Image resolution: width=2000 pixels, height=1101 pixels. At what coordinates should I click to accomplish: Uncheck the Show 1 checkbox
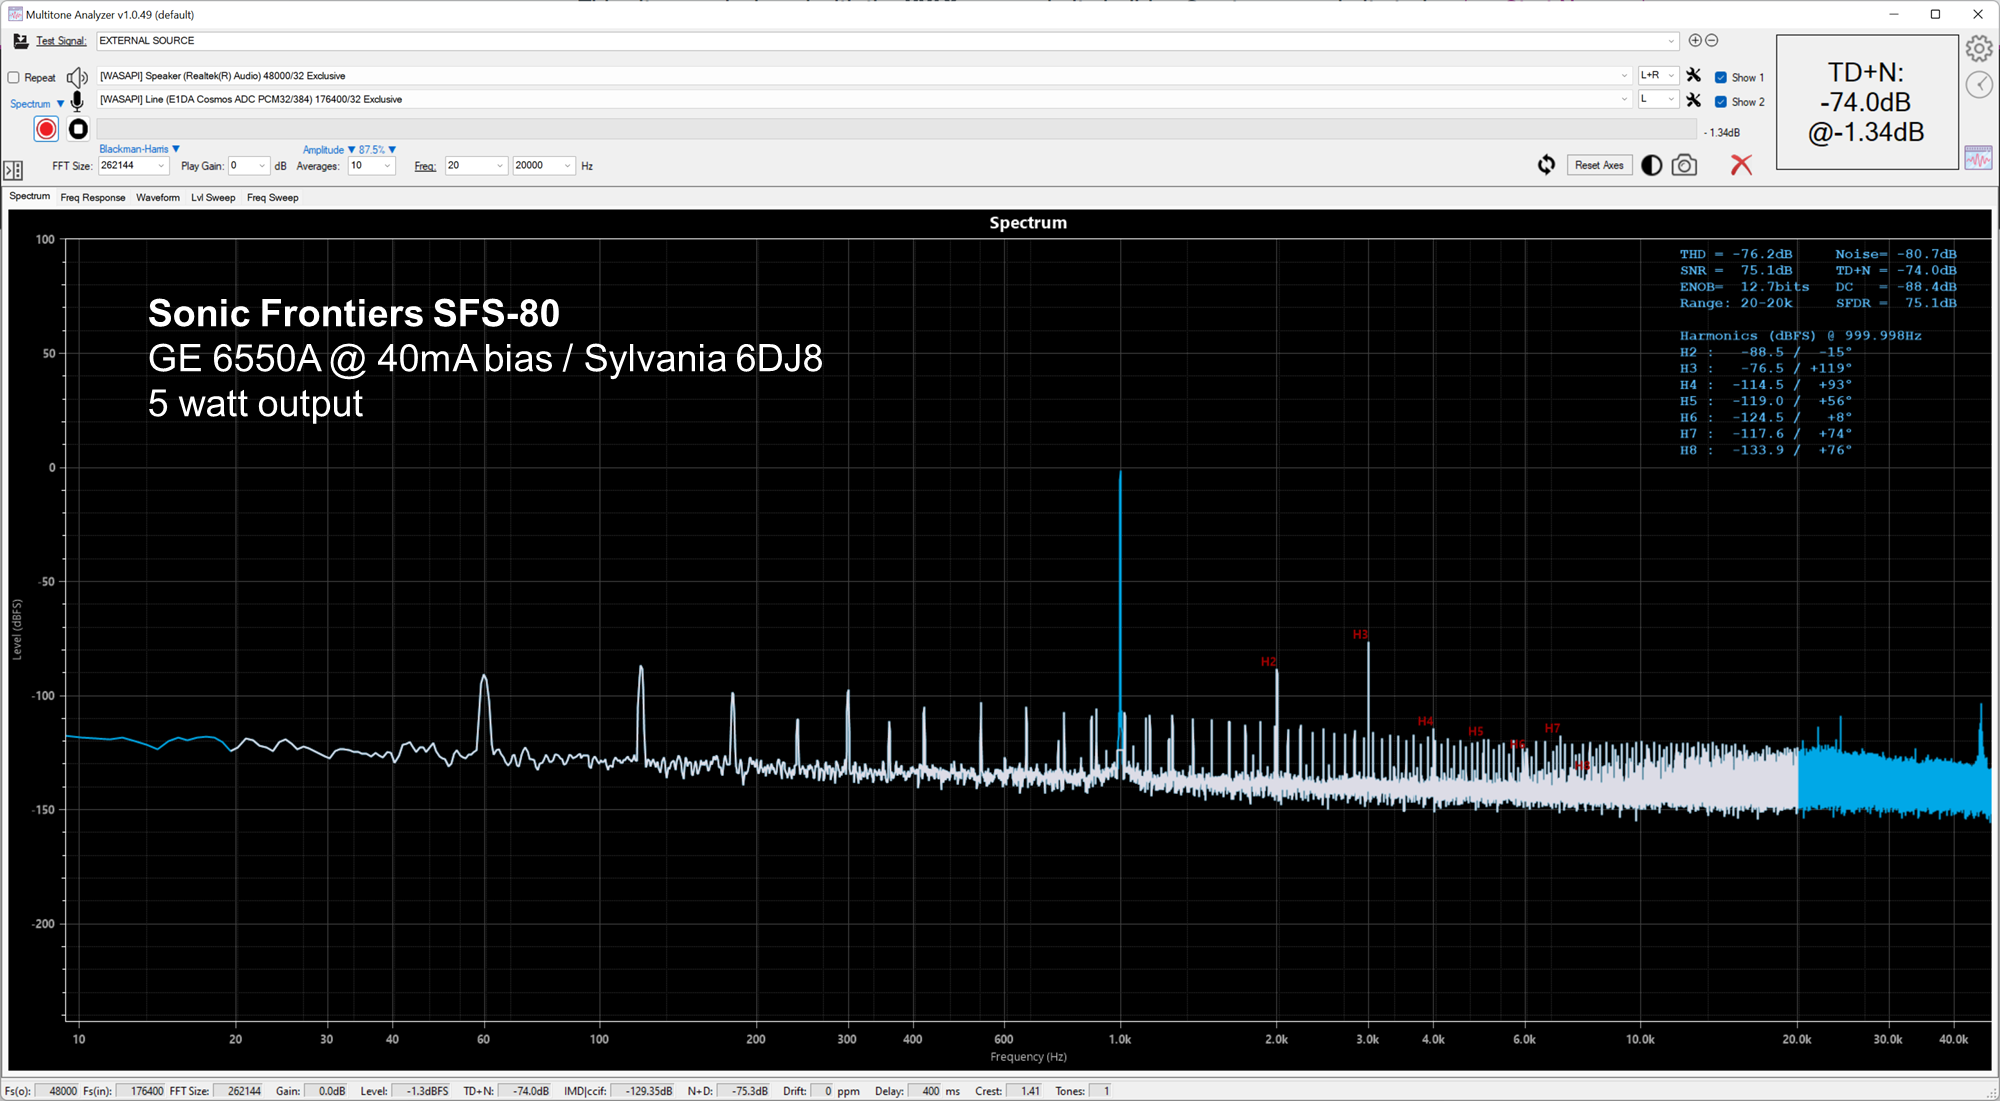tap(1720, 77)
